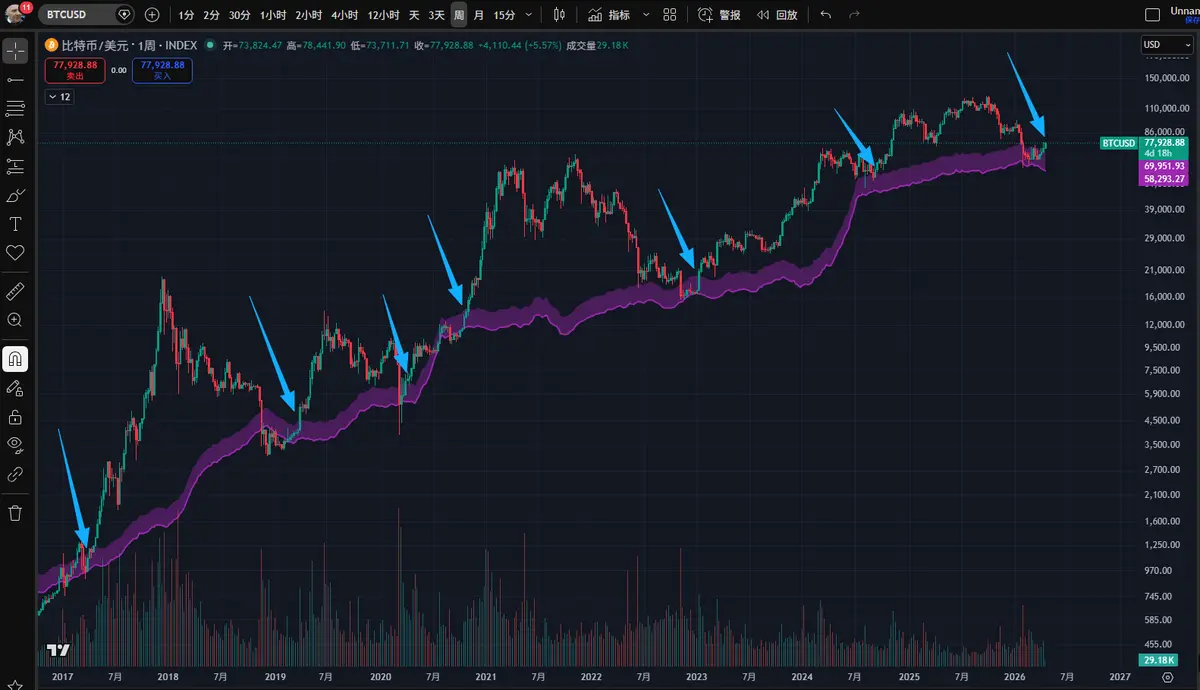This screenshot has width=1200, height=690.
Task: Toggle magnet mode snapping
Action: pyautogui.click(x=15, y=358)
